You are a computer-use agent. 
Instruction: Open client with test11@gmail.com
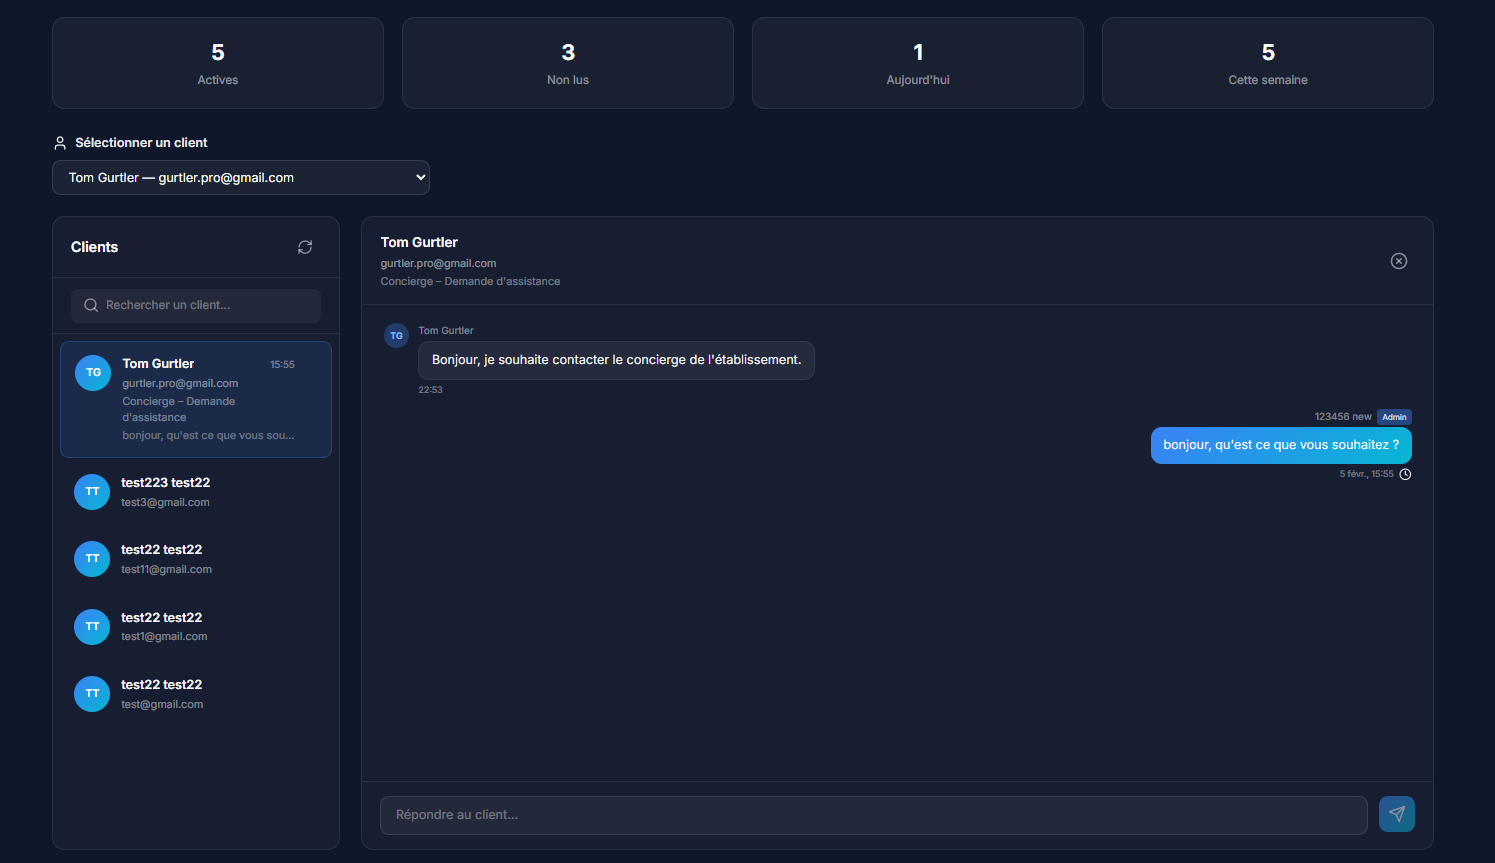coord(196,559)
